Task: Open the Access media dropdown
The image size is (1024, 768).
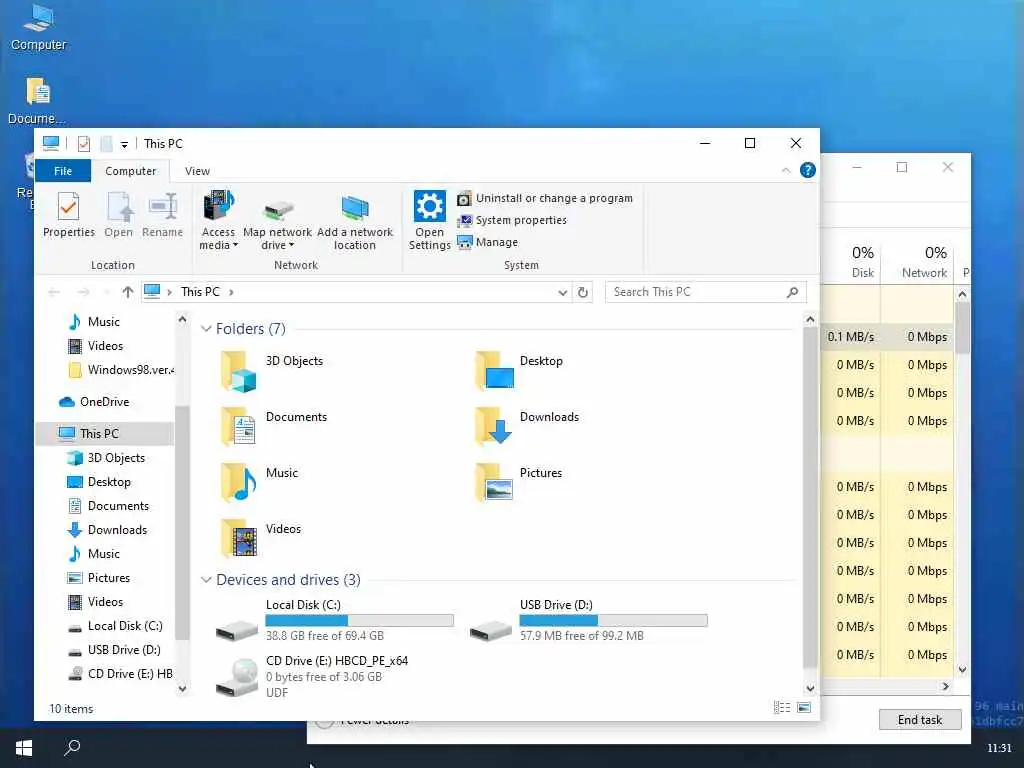Action: [x=218, y=220]
